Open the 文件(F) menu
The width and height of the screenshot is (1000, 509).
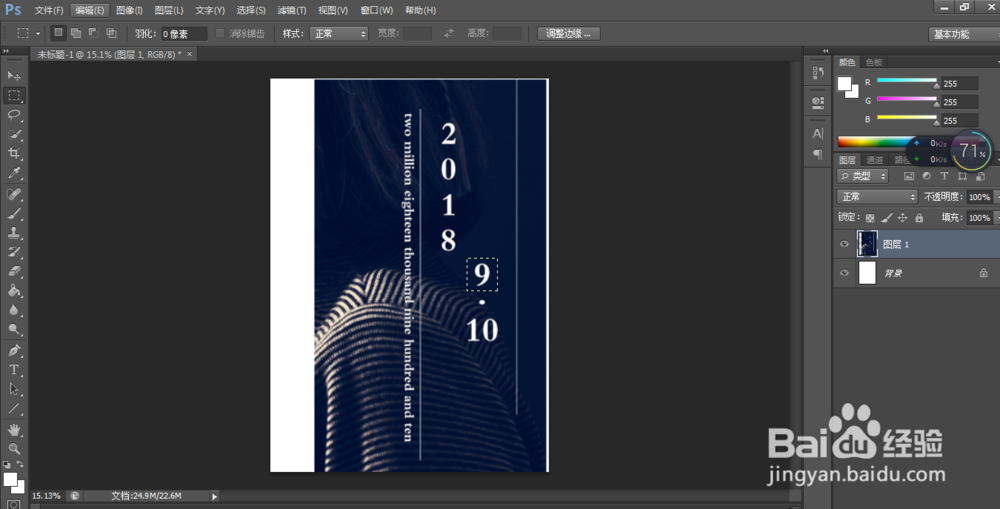[x=49, y=11]
